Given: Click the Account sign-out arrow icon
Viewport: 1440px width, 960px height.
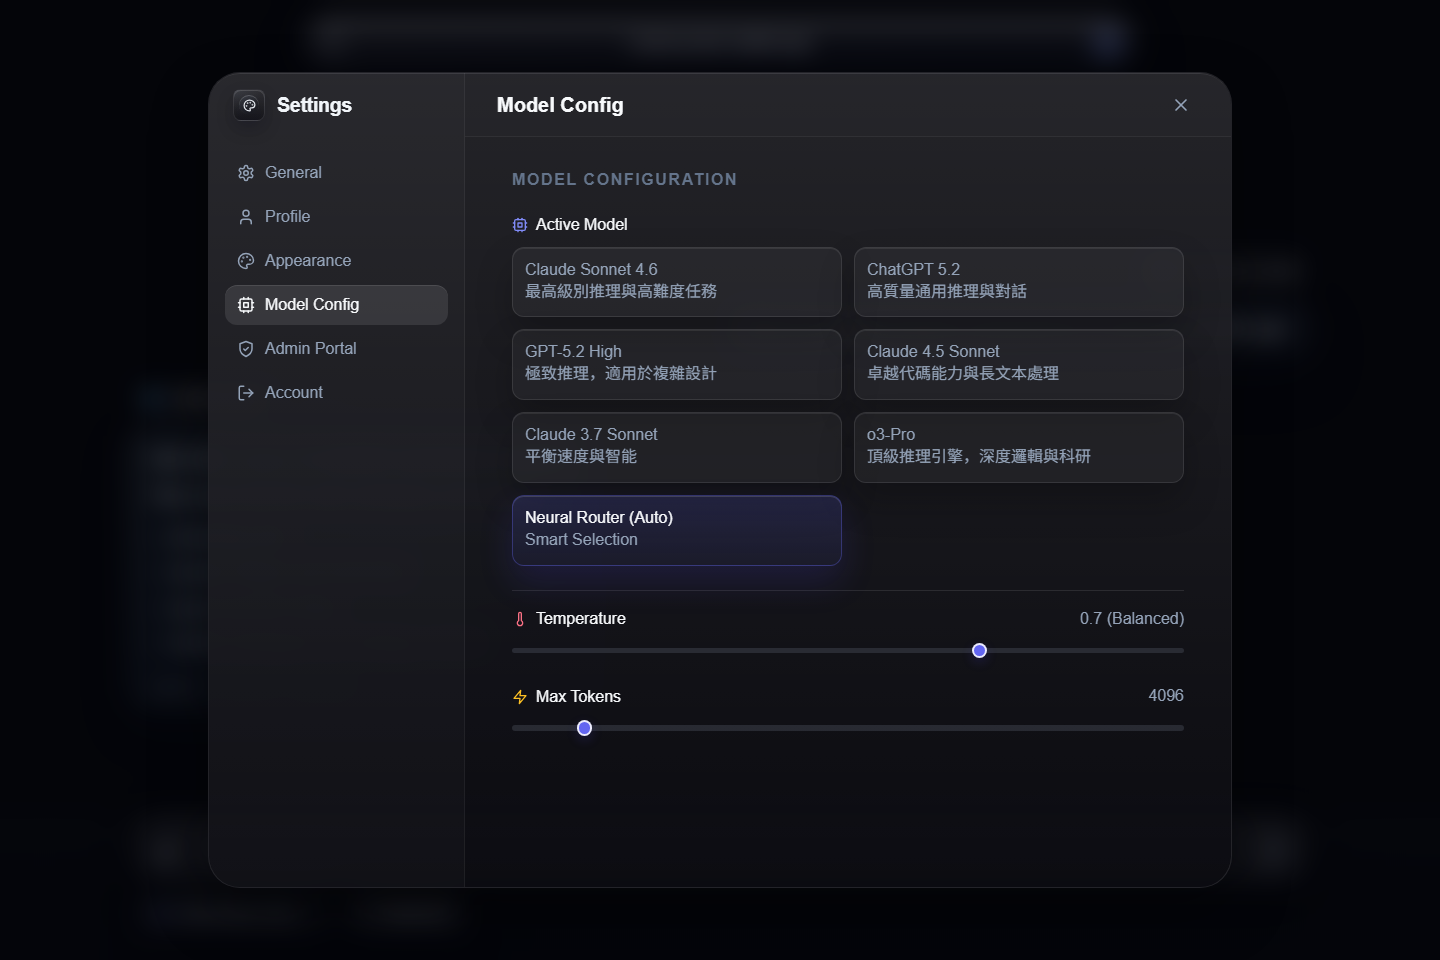Looking at the screenshot, I should (246, 393).
